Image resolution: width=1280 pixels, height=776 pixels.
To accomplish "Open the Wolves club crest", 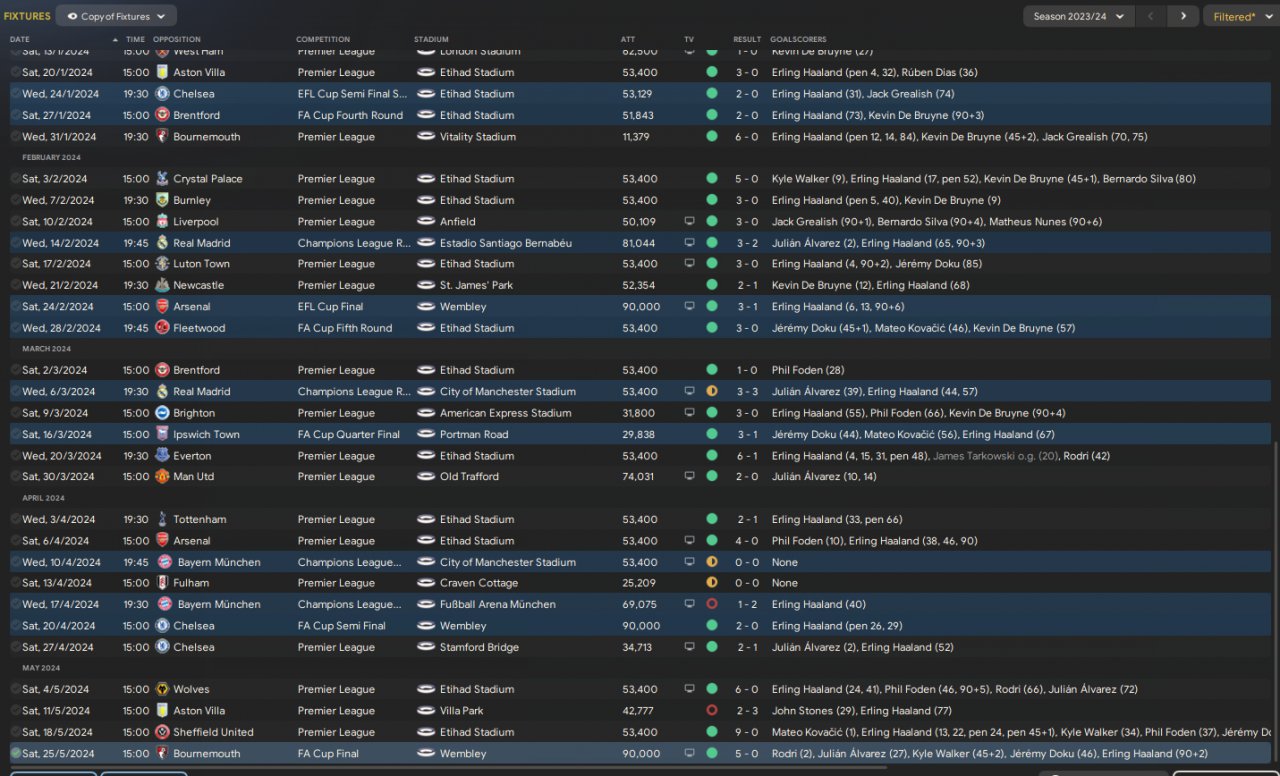I will coord(162,689).
